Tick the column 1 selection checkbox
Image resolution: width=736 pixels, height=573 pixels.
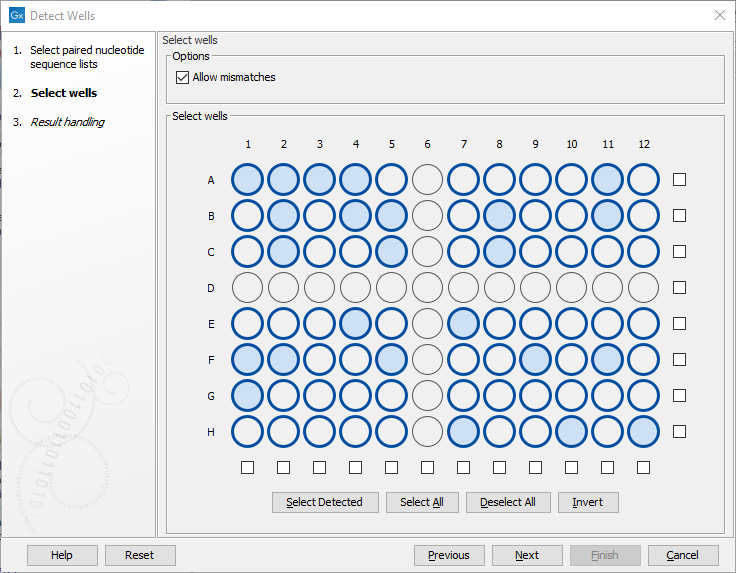click(247, 467)
